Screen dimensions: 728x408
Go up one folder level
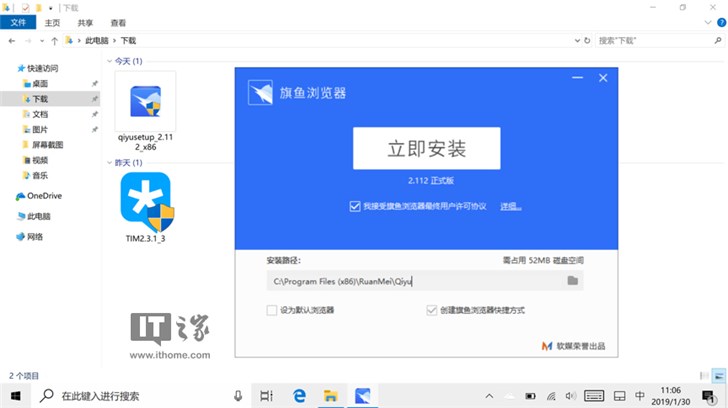pos(54,41)
